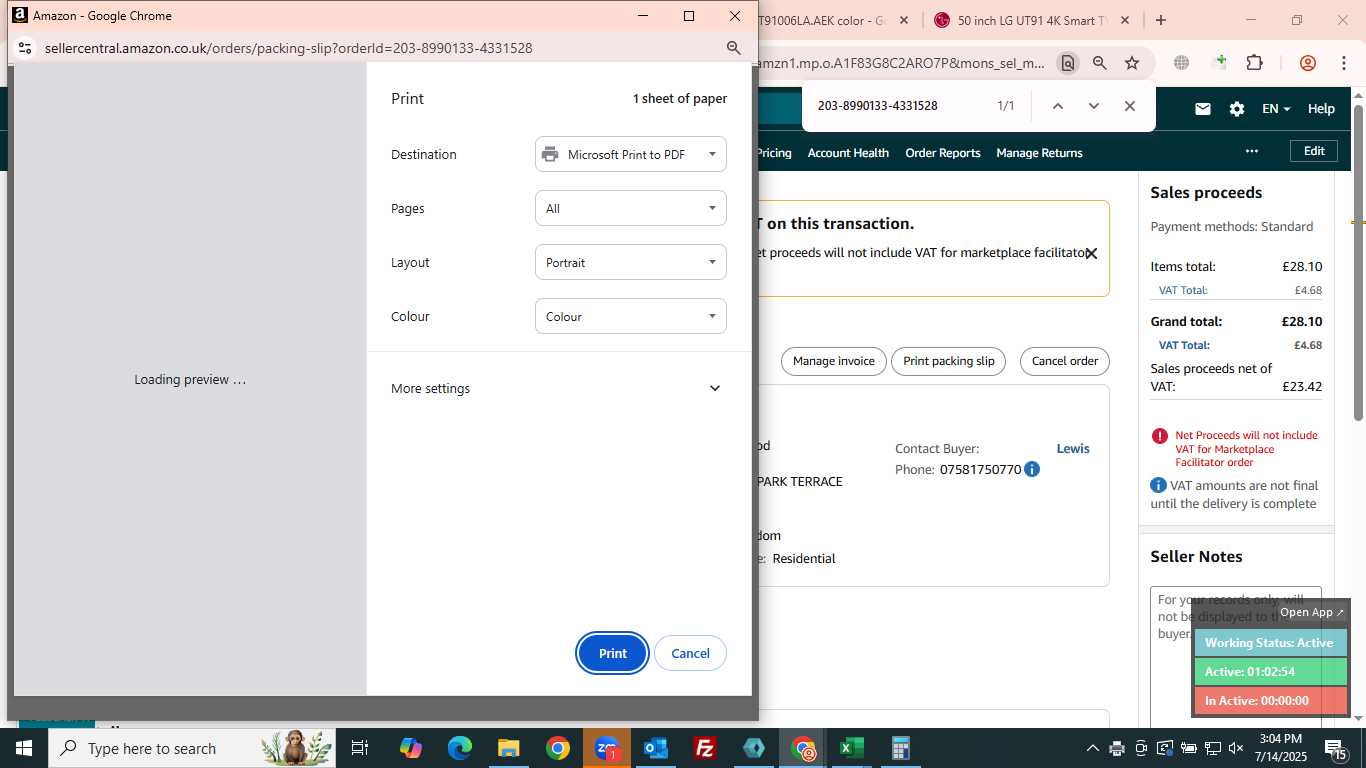Click the Working Status: Active bar
Image resolution: width=1366 pixels, height=768 pixels.
tap(1270, 643)
